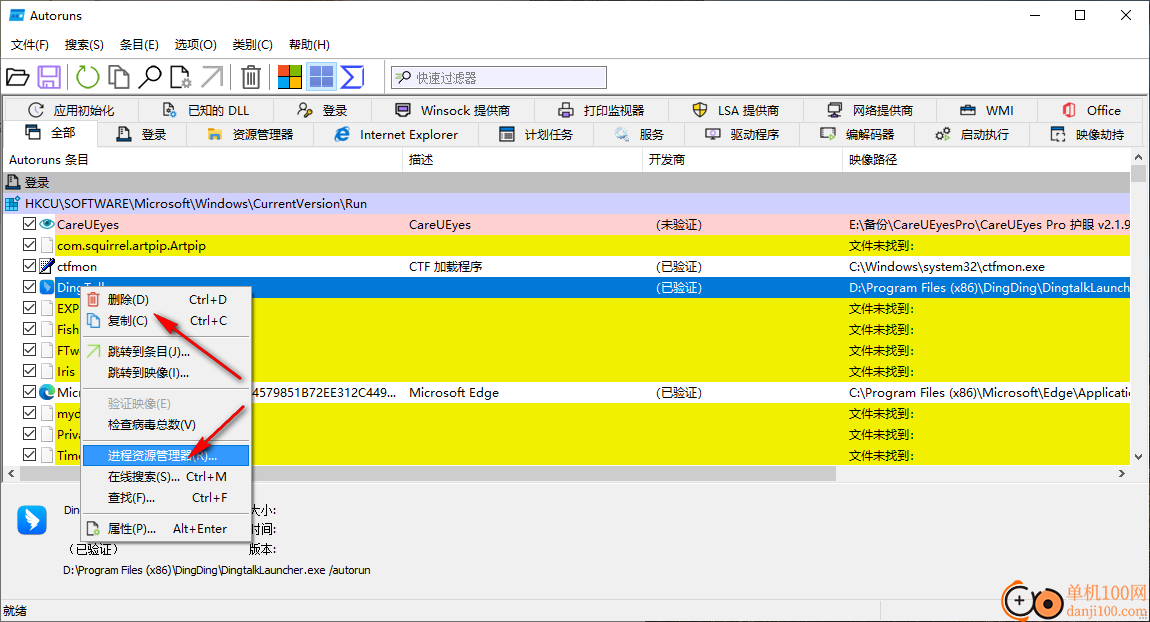The width and height of the screenshot is (1150, 622).
Task: Click the blank file icon of com.squirrel.artpip.Artpip
Action: point(47,245)
